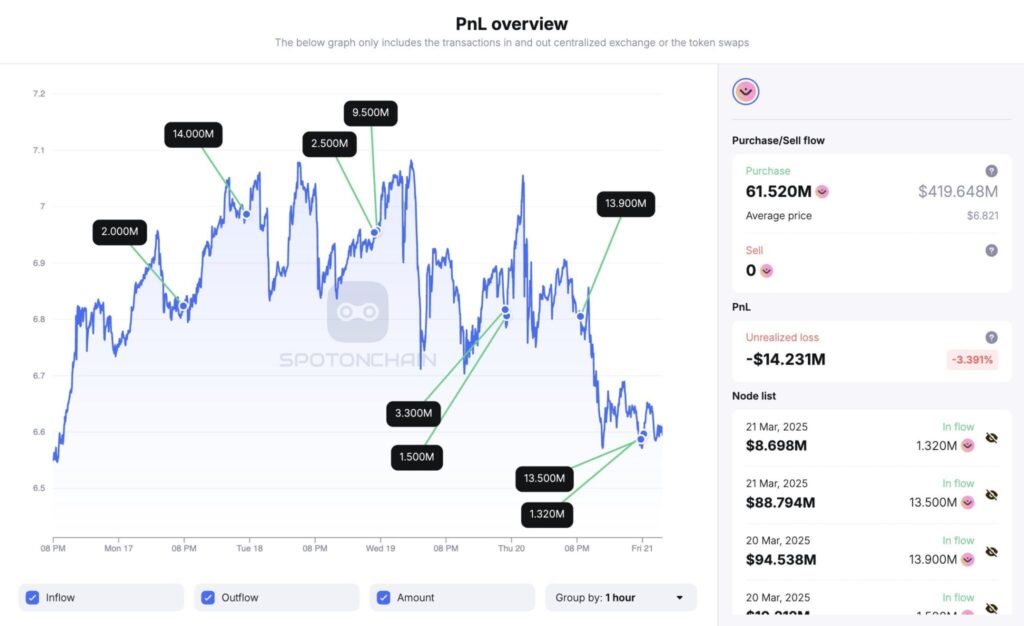
Task: Click the hidden-eye icon on the $94.538M row
Action: tap(990, 551)
